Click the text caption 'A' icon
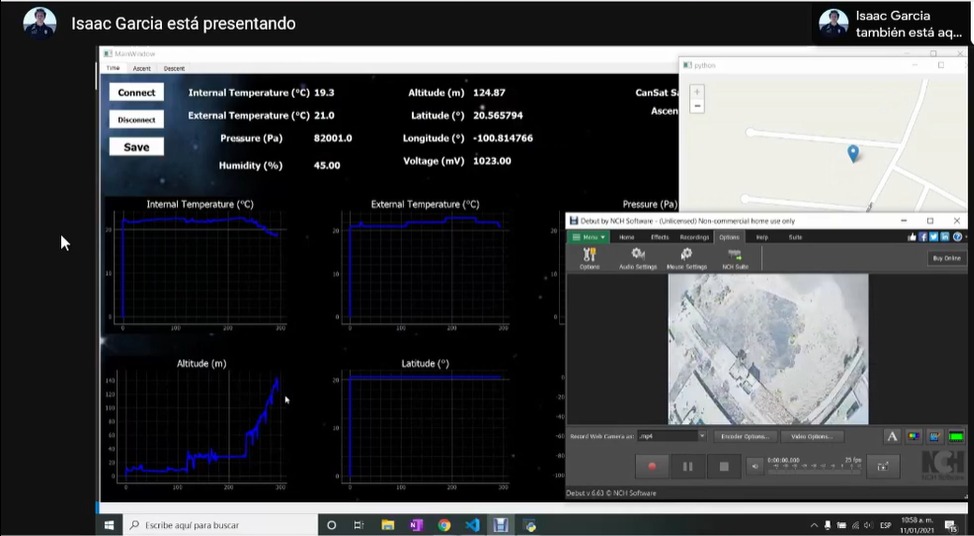974x536 pixels. 892,436
